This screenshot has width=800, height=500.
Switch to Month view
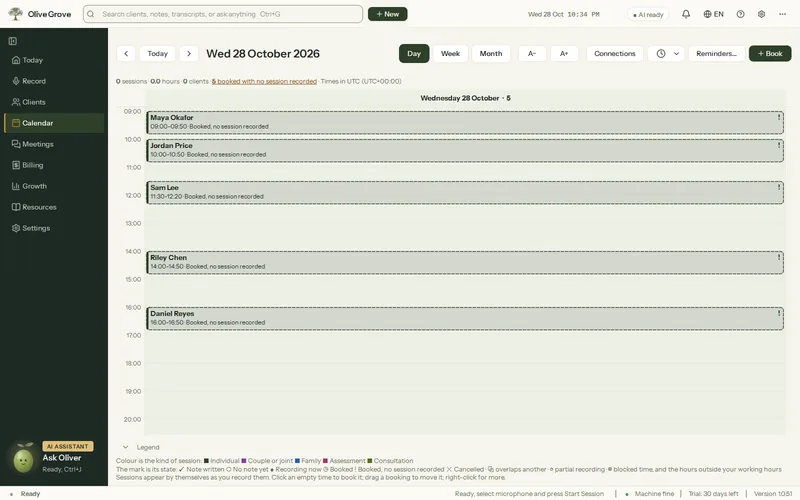491,54
